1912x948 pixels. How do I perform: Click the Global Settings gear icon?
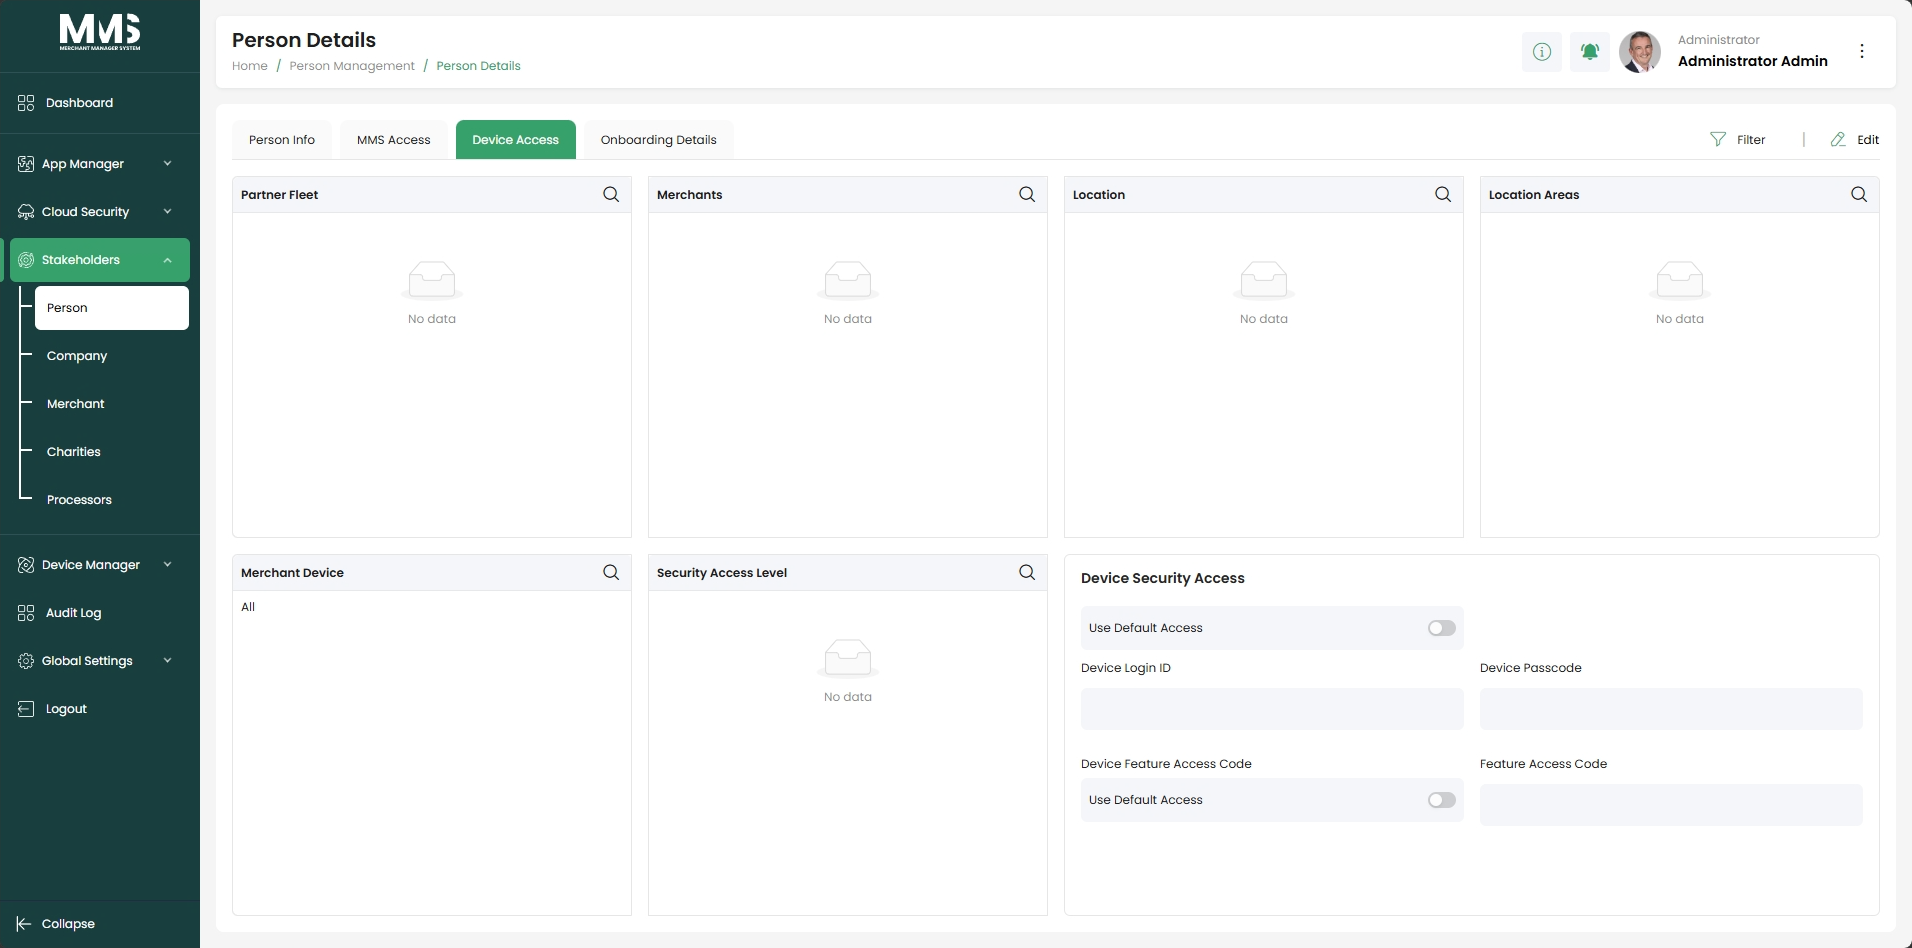coord(26,661)
